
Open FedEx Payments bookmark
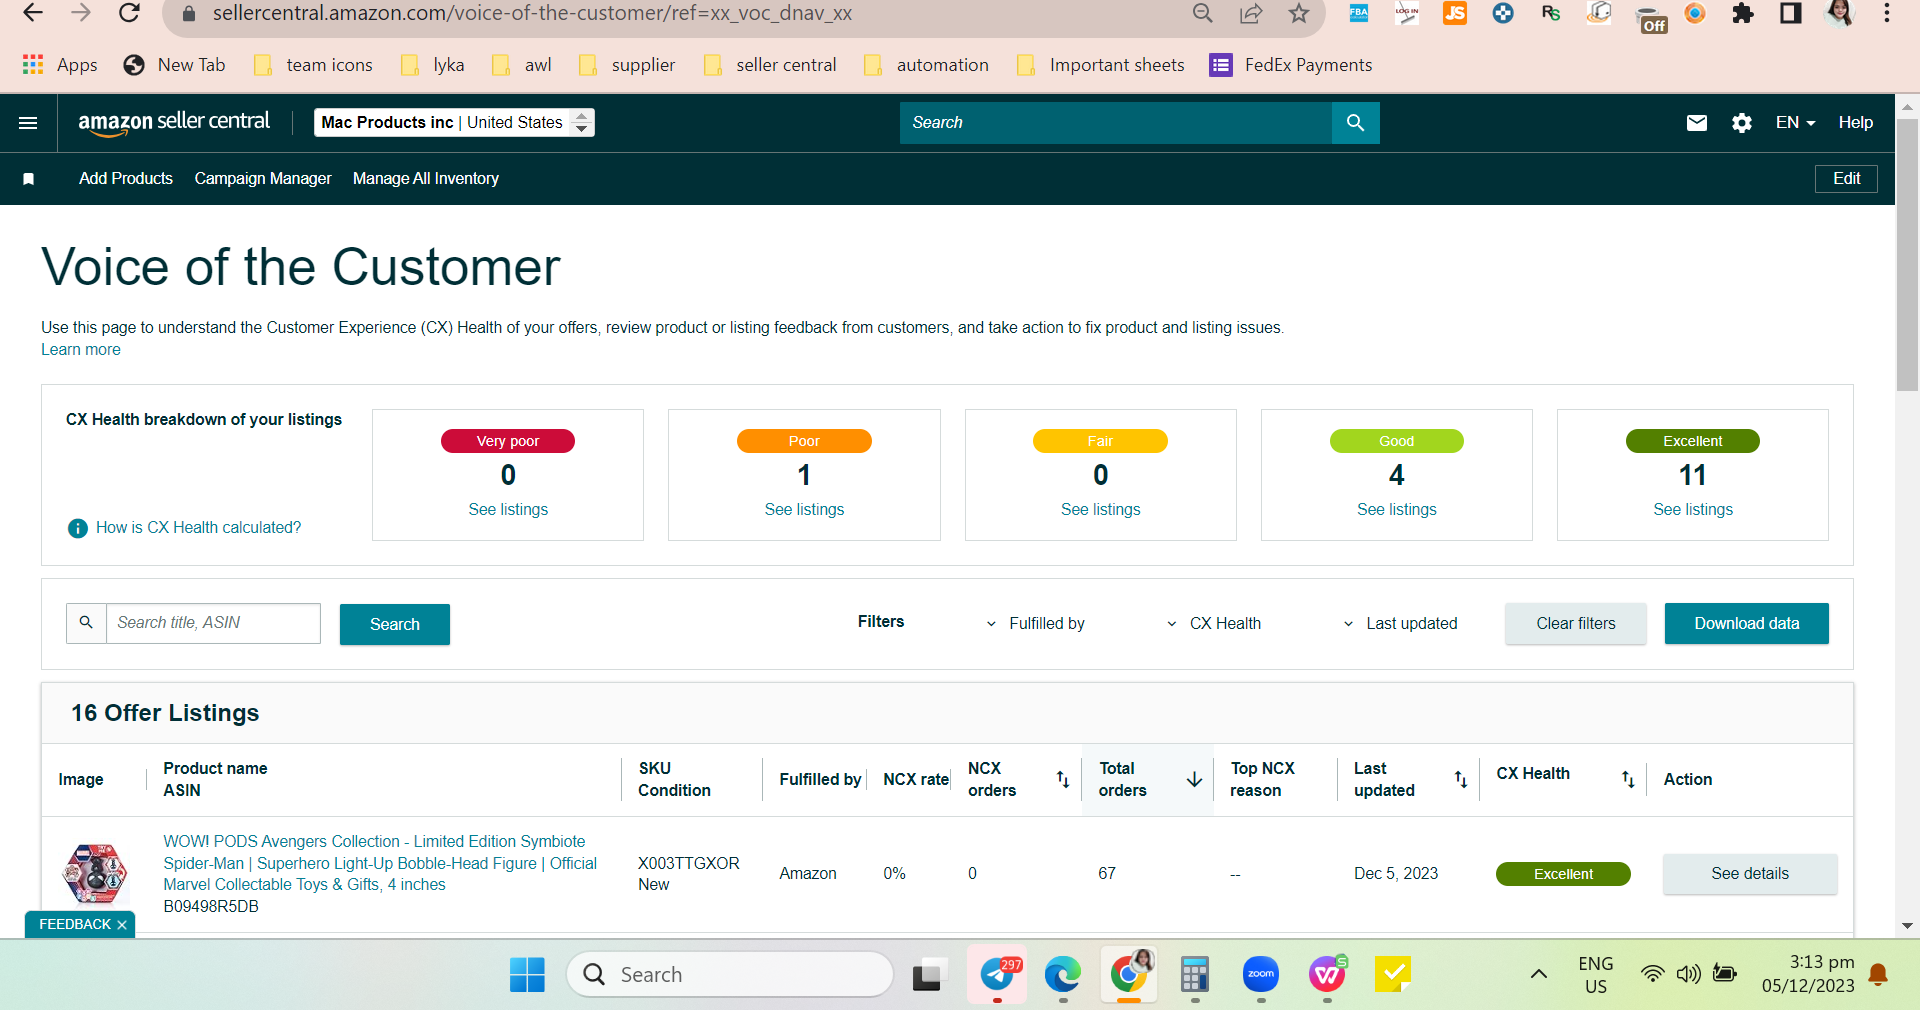pos(1291,65)
